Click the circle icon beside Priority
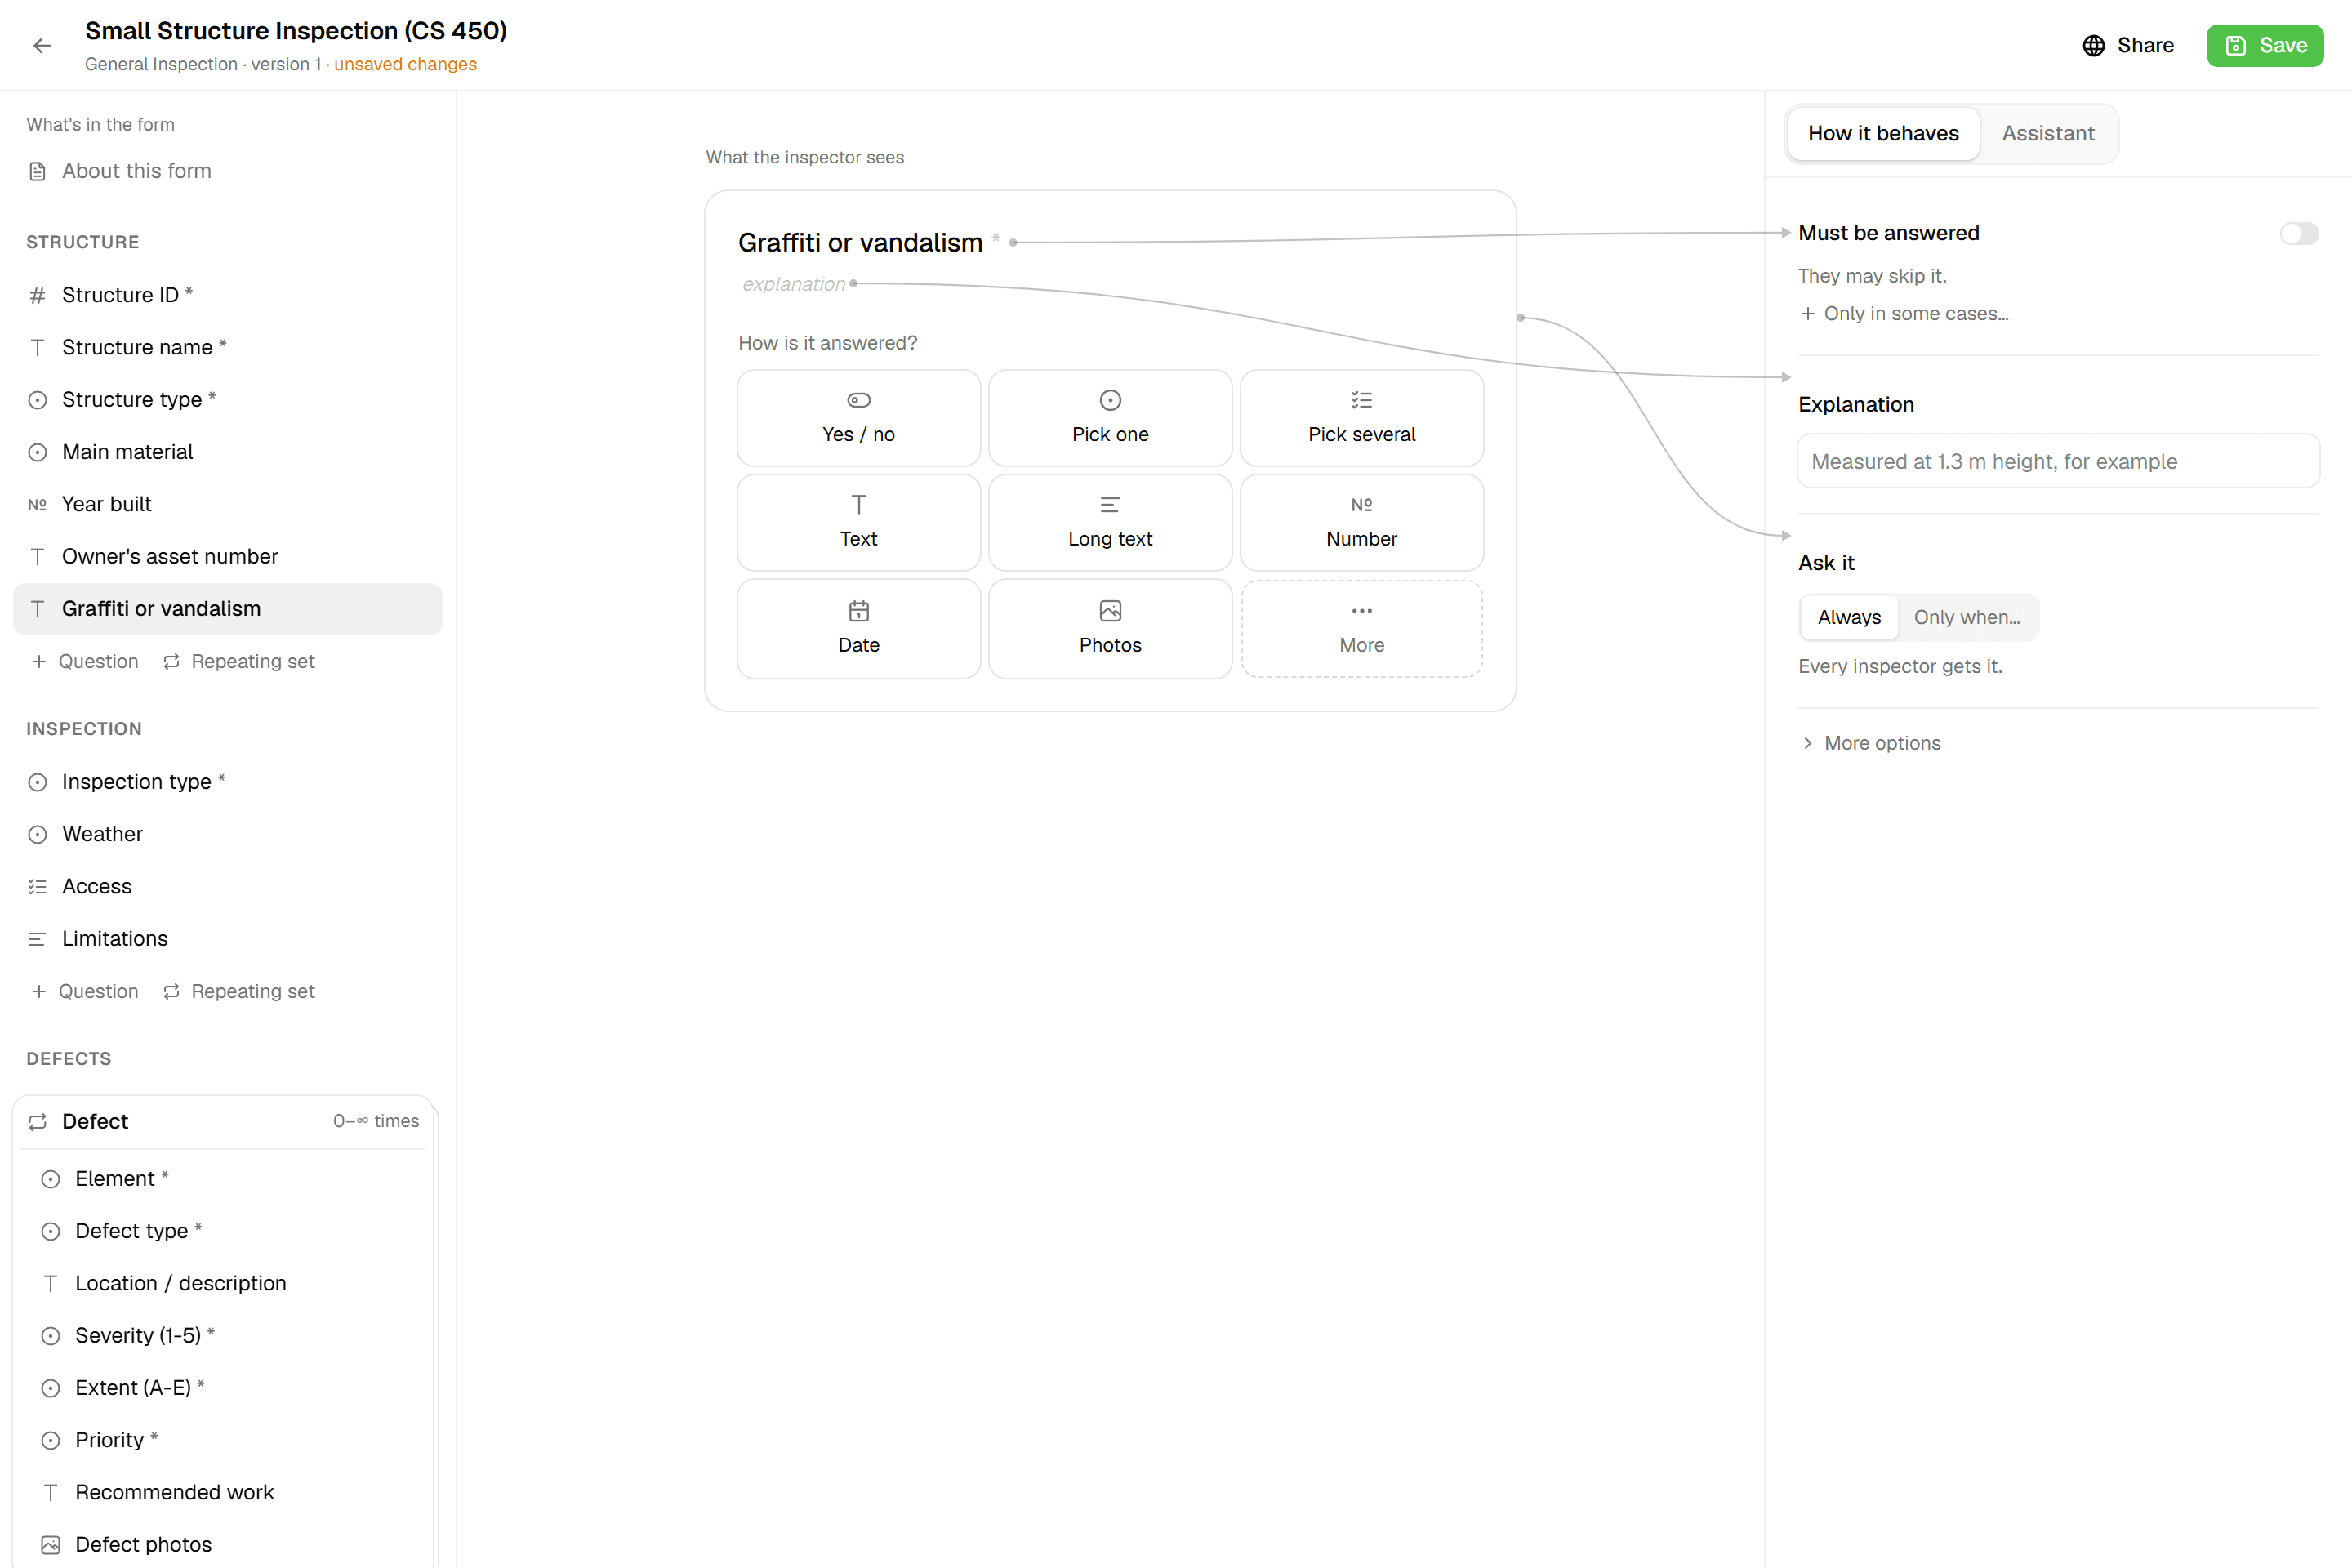This screenshot has width=2352, height=1568. tap(51, 1440)
